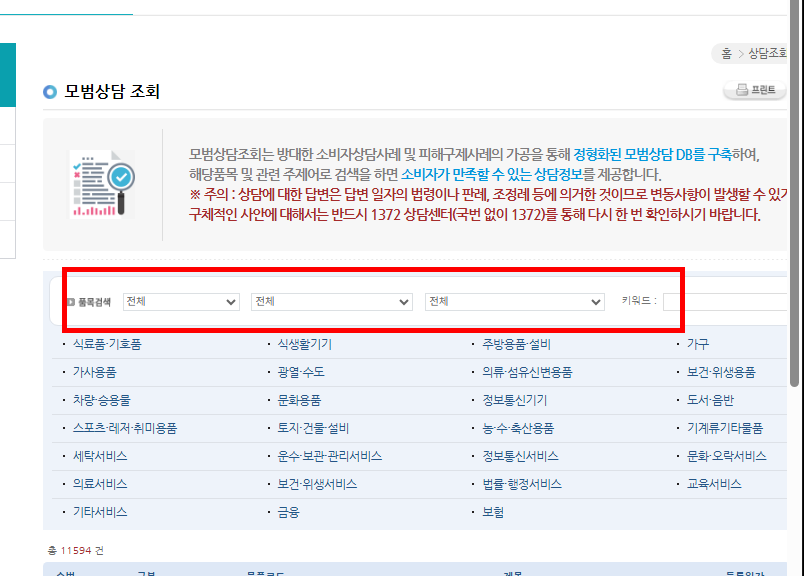Click the 프린트 button
The width and height of the screenshot is (804, 576).
(754, 90)
